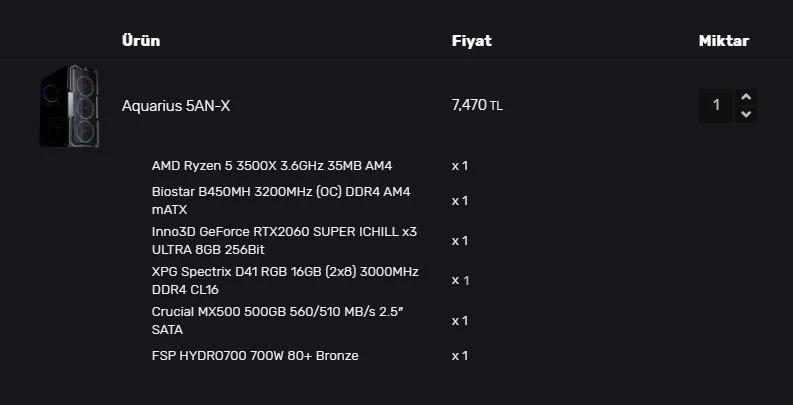
Task: Select the FSP HYDRO700 700W power supply
Action: coord(255,355)
